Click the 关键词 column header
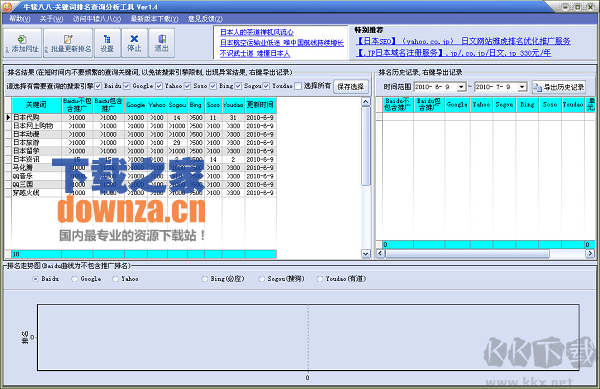 pos(36,105)
